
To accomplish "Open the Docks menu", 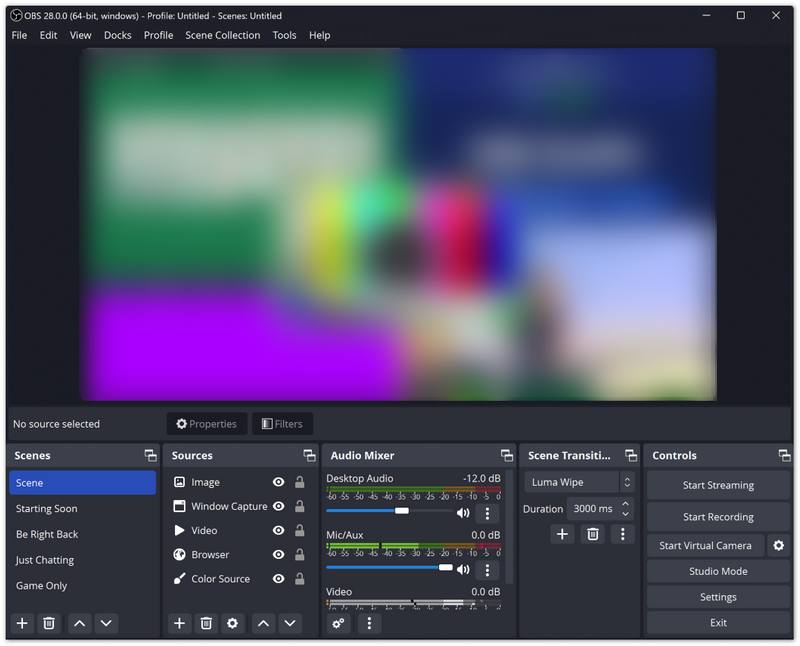I will point(117,35).
